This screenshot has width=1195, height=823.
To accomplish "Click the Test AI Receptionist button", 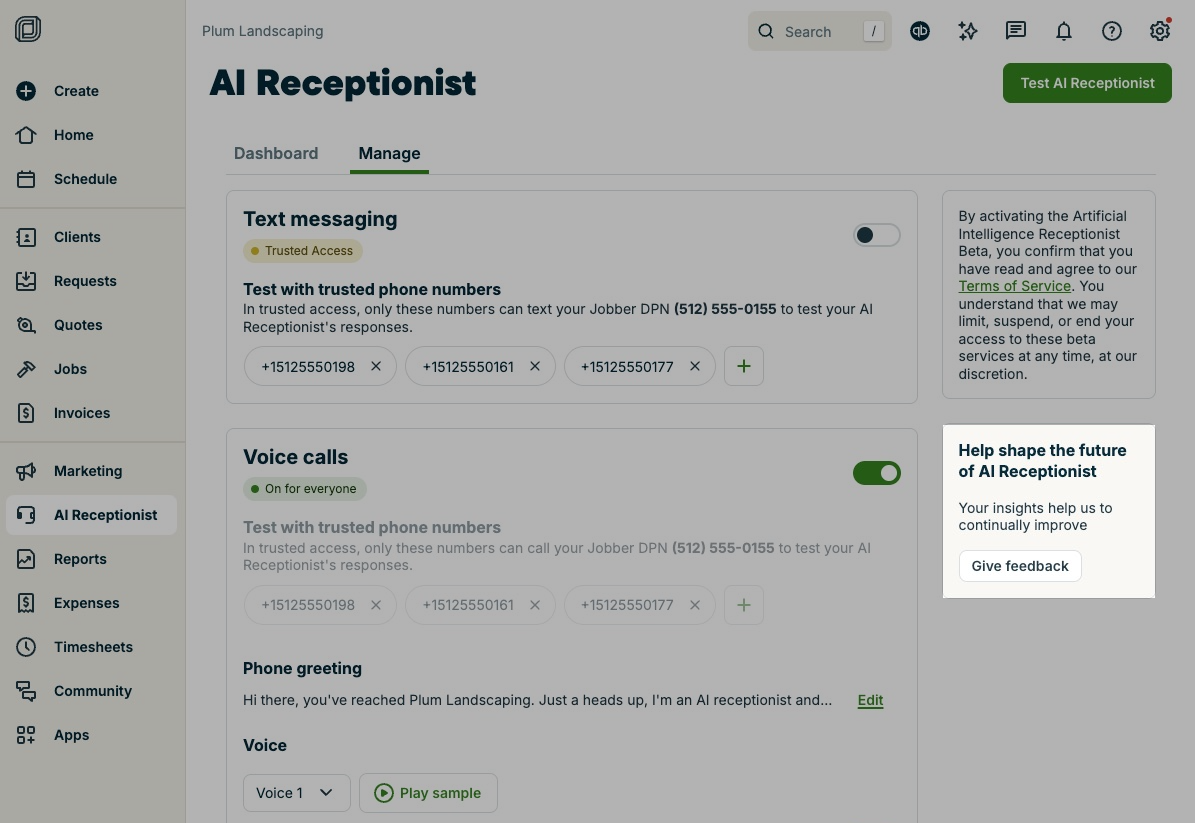I will coord(1087,83).
